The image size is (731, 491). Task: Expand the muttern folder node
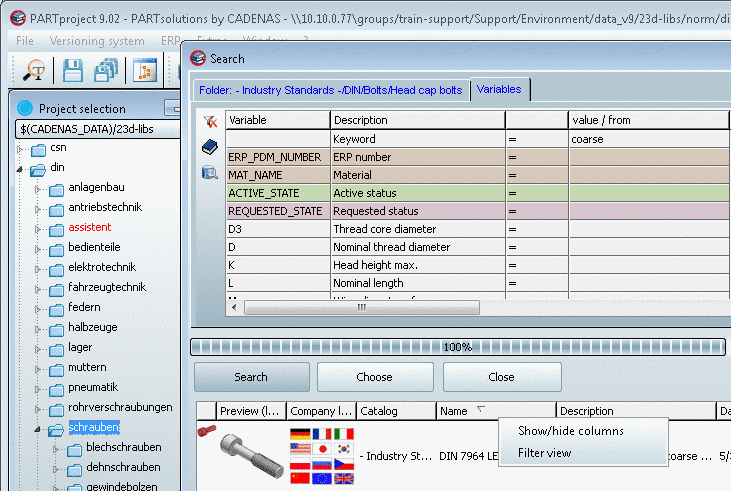pyautogui.click(x=38, y=369)
